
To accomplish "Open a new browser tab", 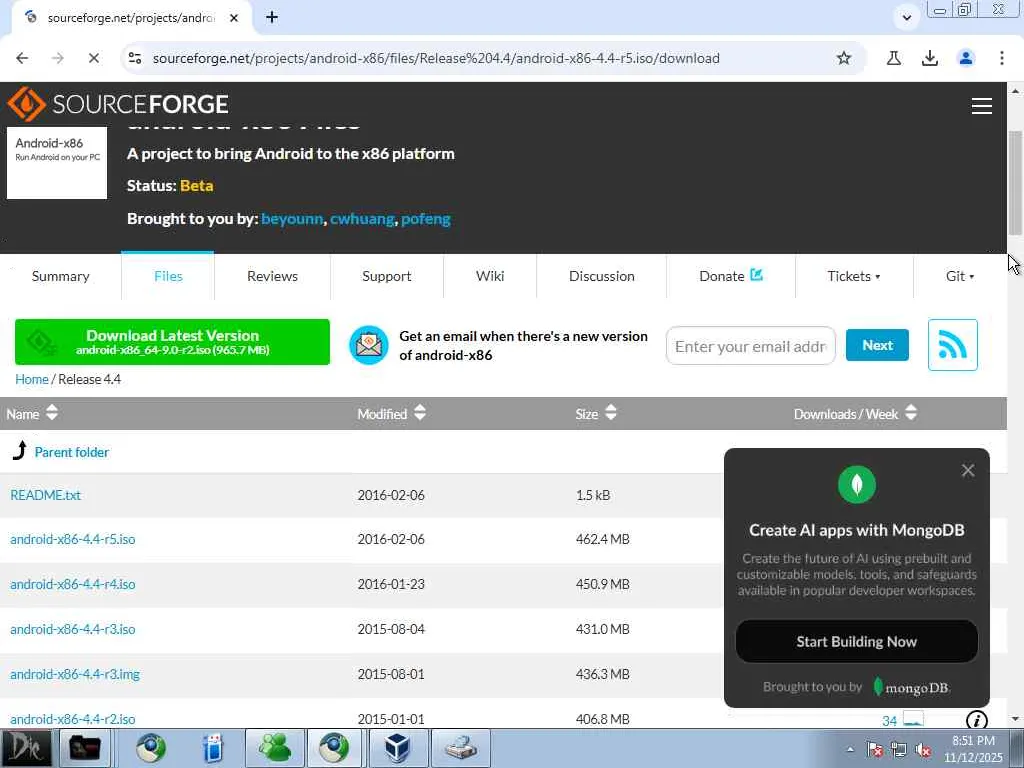I will point(272,18).
